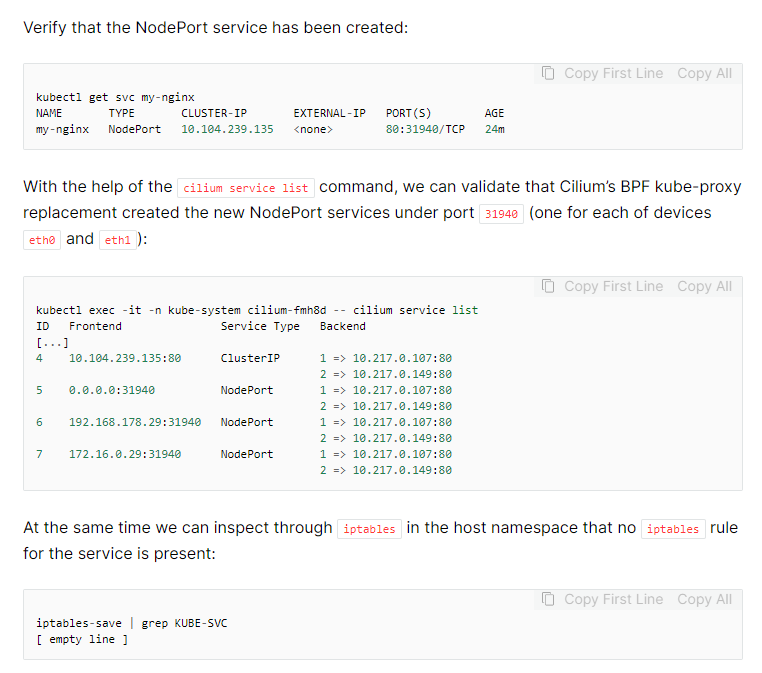Viewport: 762px width, 673px height.
Task: Click 'iptables-save | grep KUBE-SVC' command
Action: pos(132,623)
